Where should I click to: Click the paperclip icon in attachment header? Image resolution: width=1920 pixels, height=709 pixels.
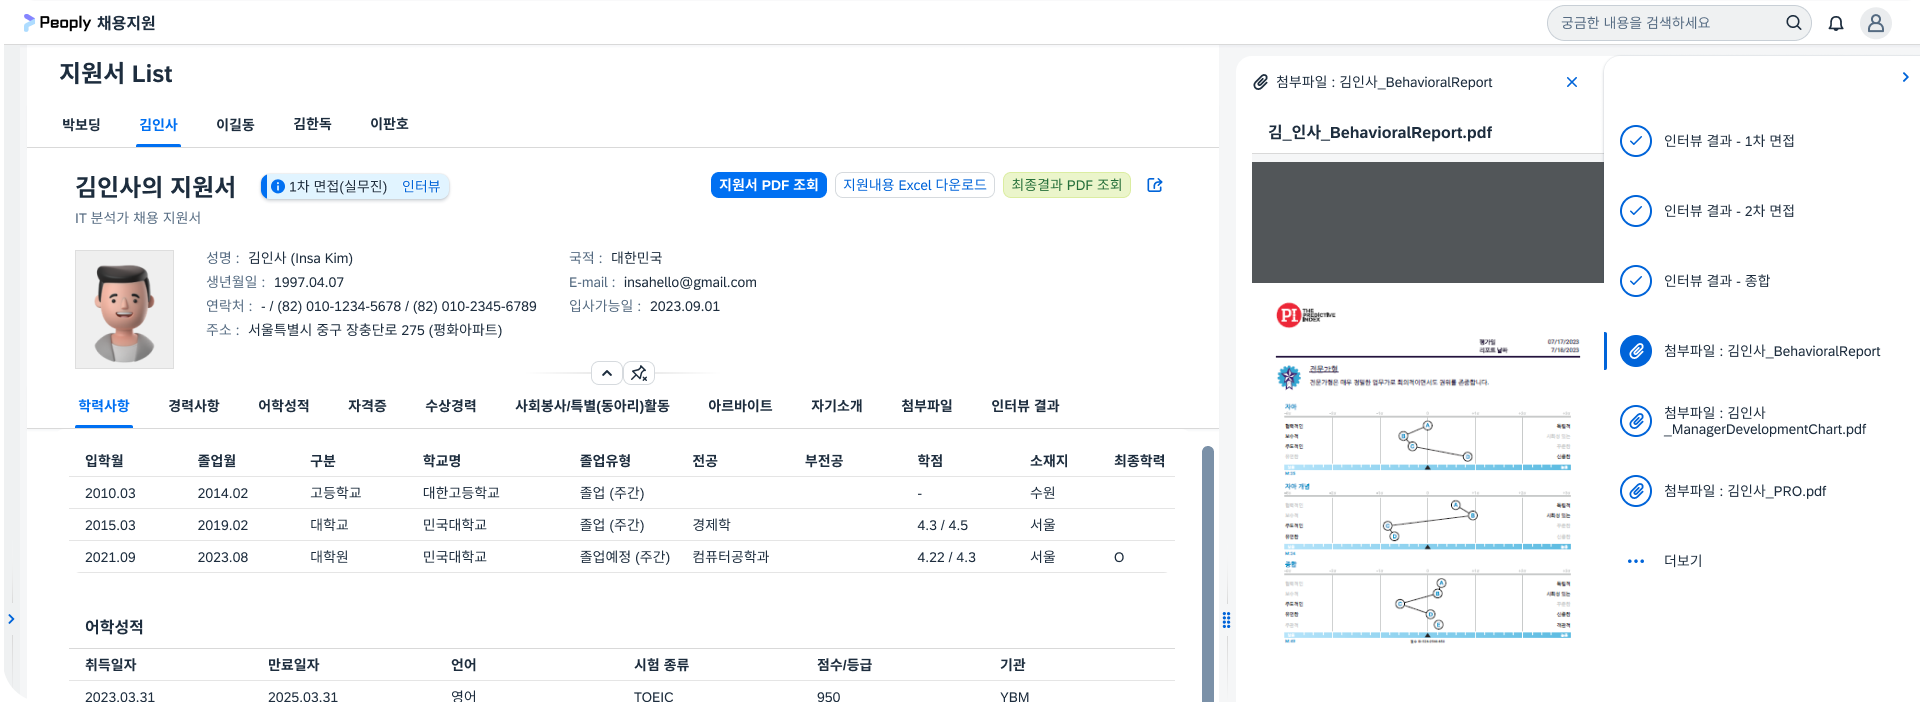[x=1261, y=82]
